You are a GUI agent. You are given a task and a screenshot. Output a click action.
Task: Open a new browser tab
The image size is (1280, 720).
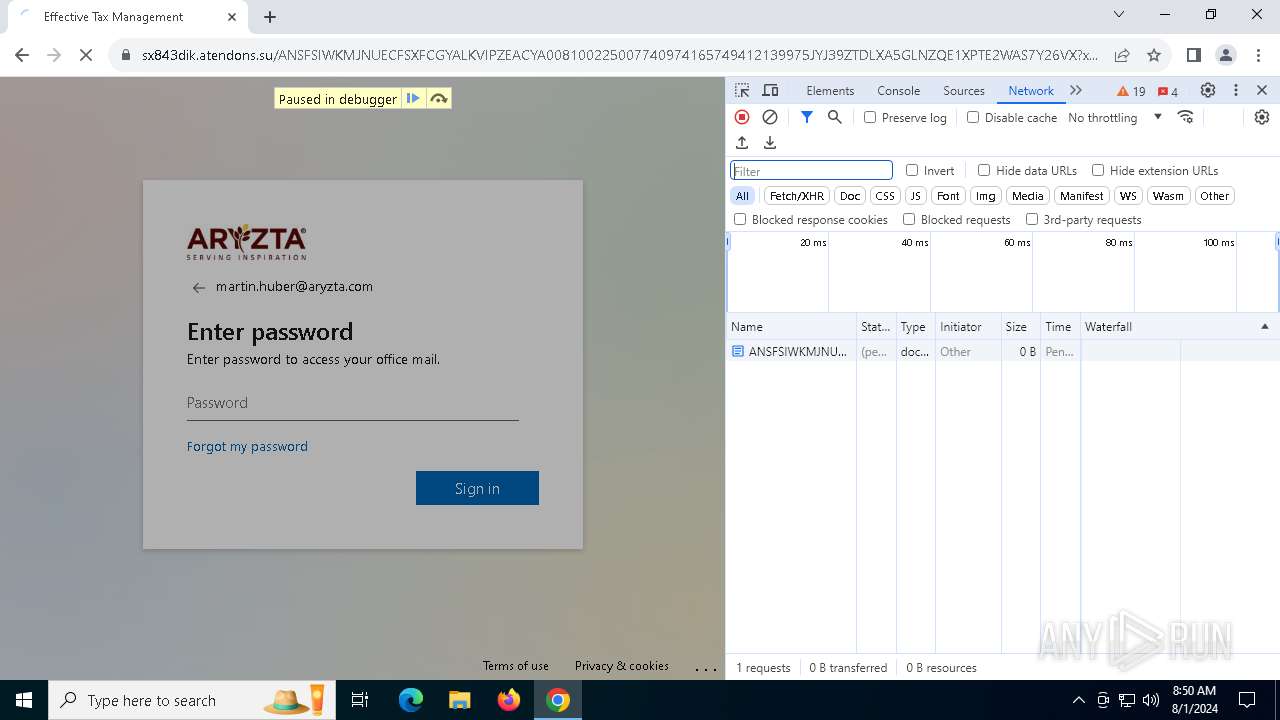coord(270,16)
